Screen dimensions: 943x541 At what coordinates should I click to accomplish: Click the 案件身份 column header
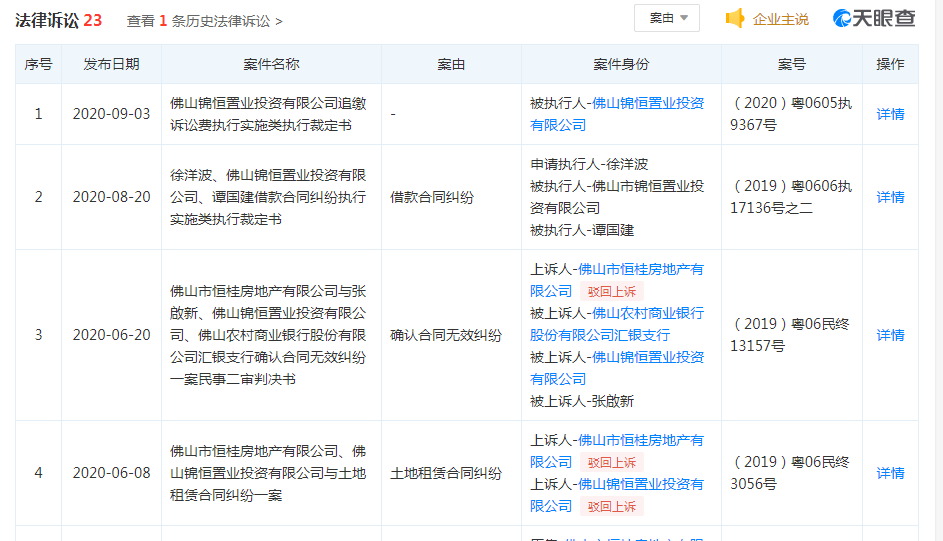click(621, 64)
